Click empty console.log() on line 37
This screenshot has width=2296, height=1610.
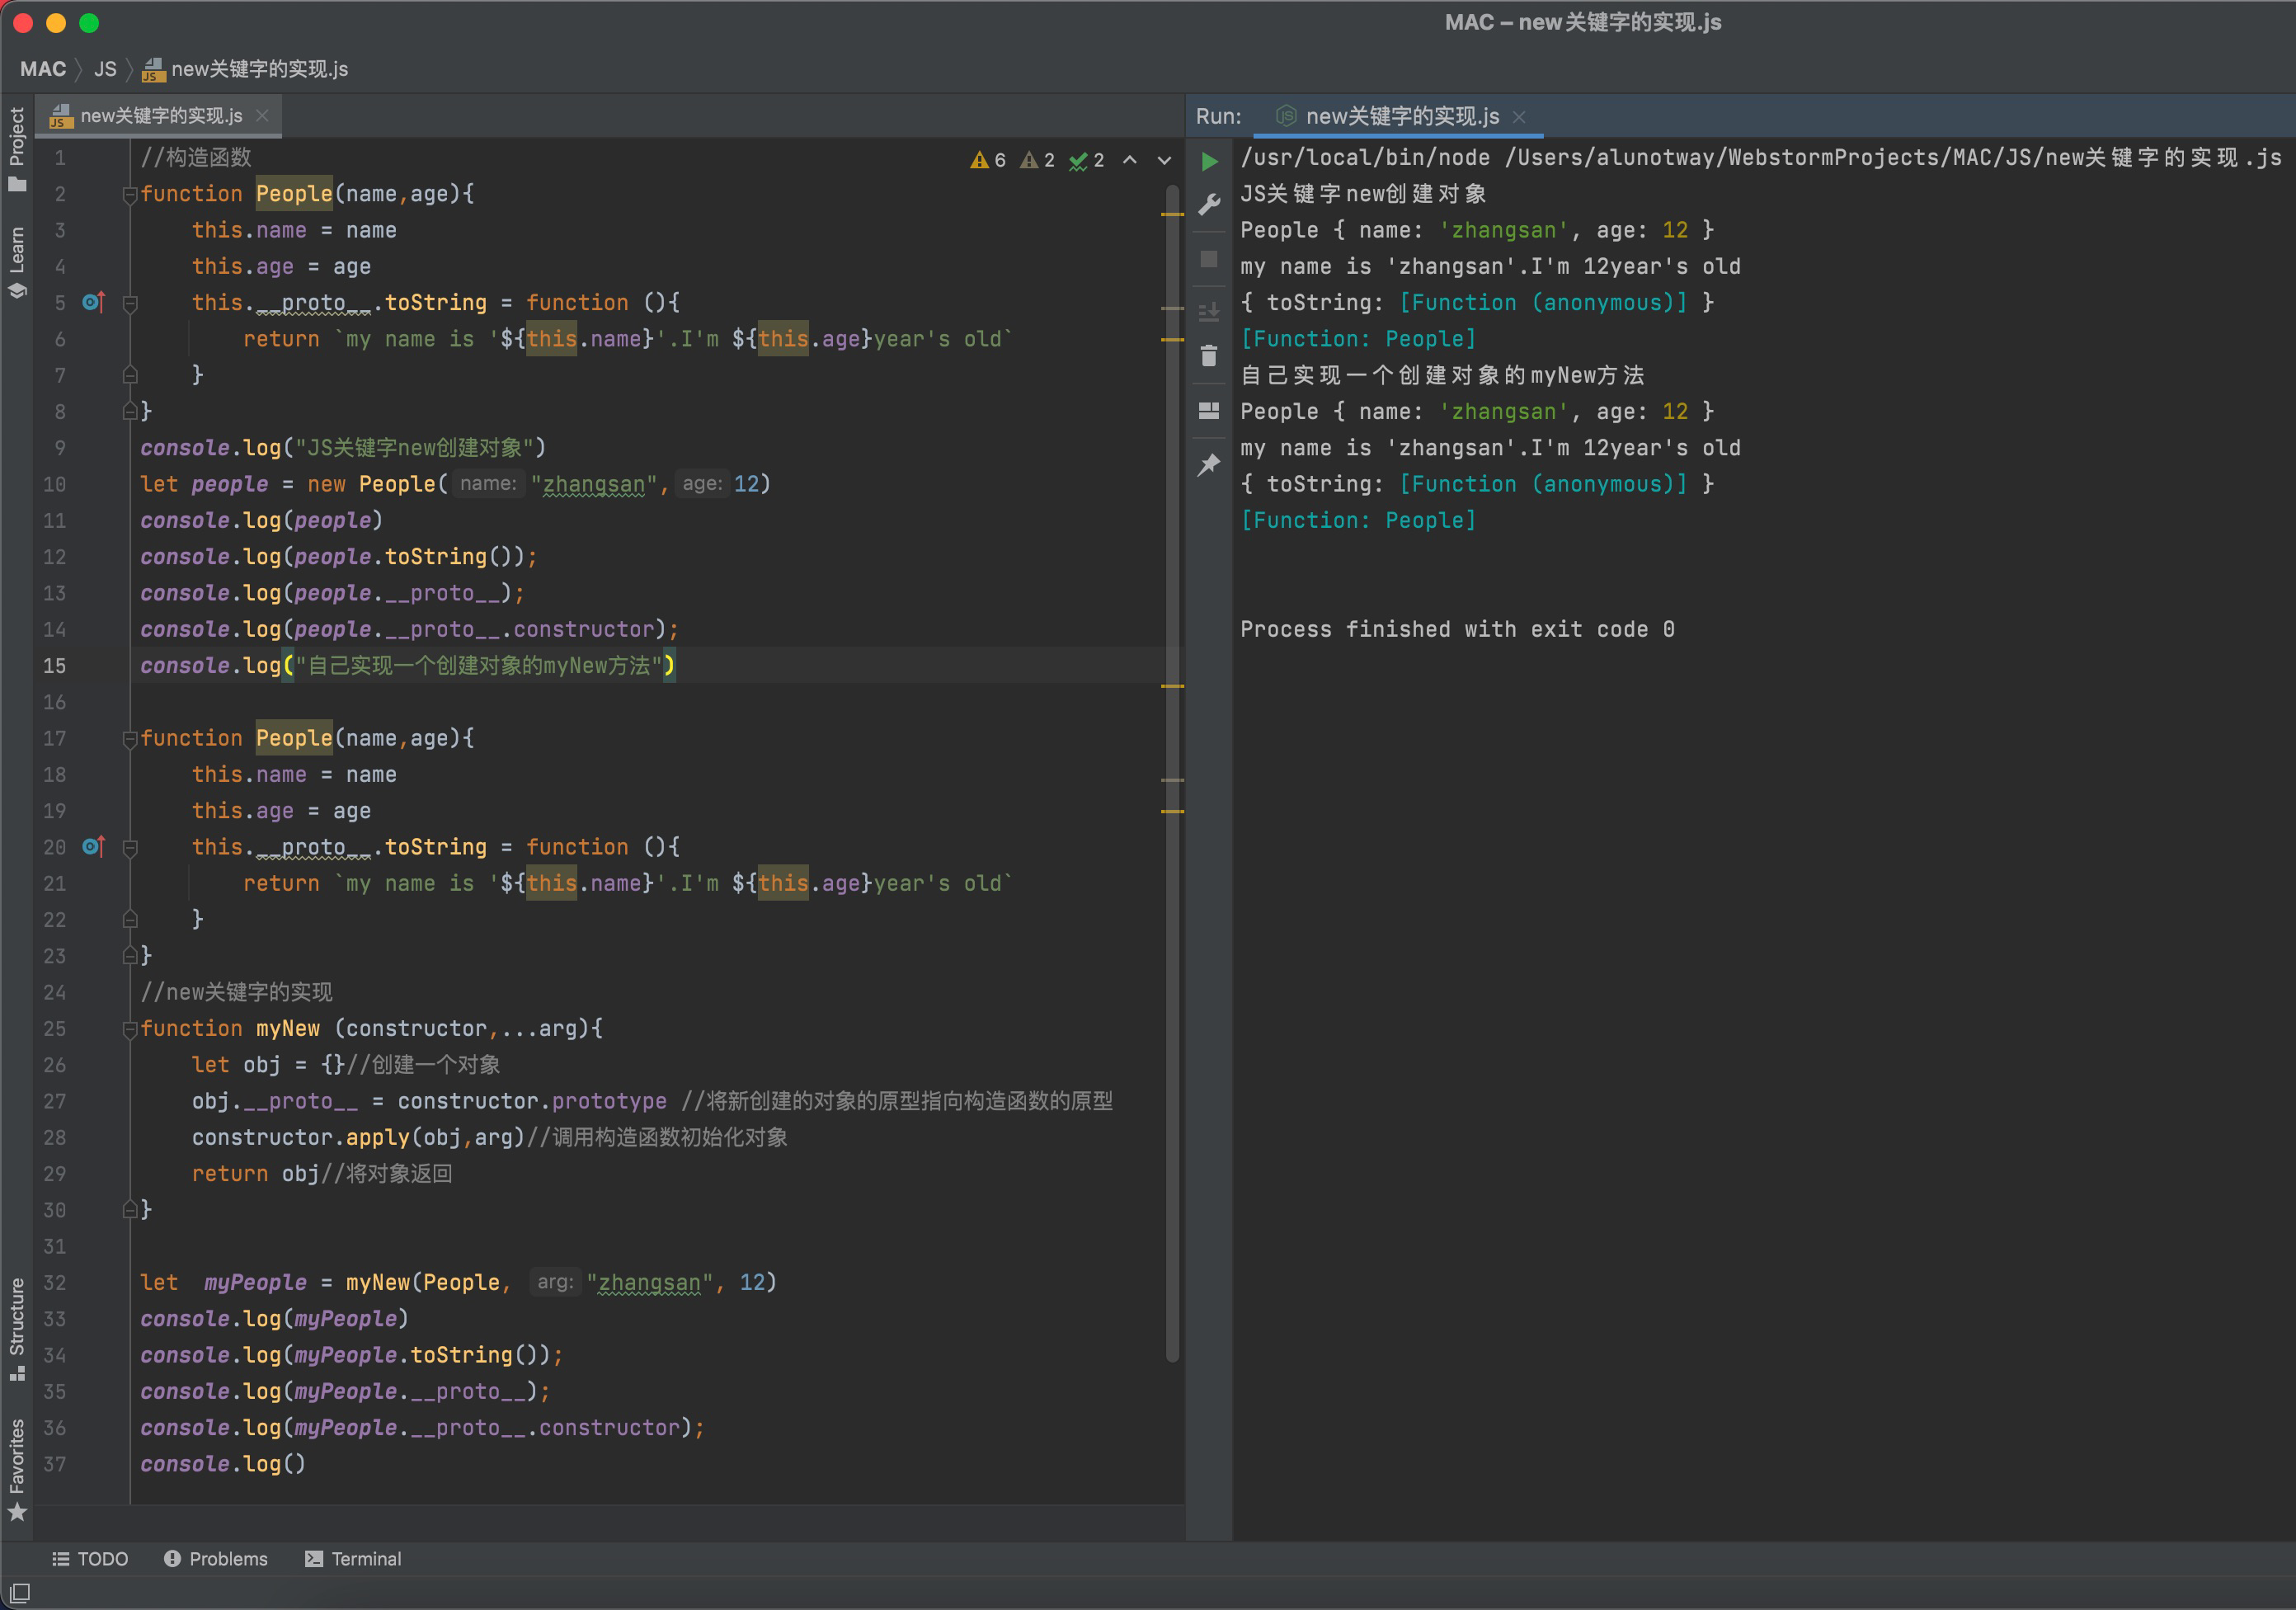223,1464
